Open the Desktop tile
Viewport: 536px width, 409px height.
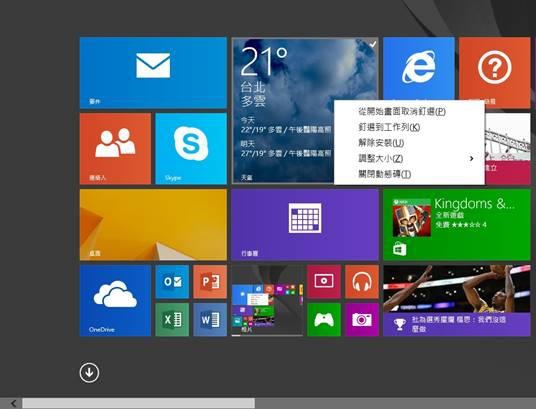[x=153, y=225]
